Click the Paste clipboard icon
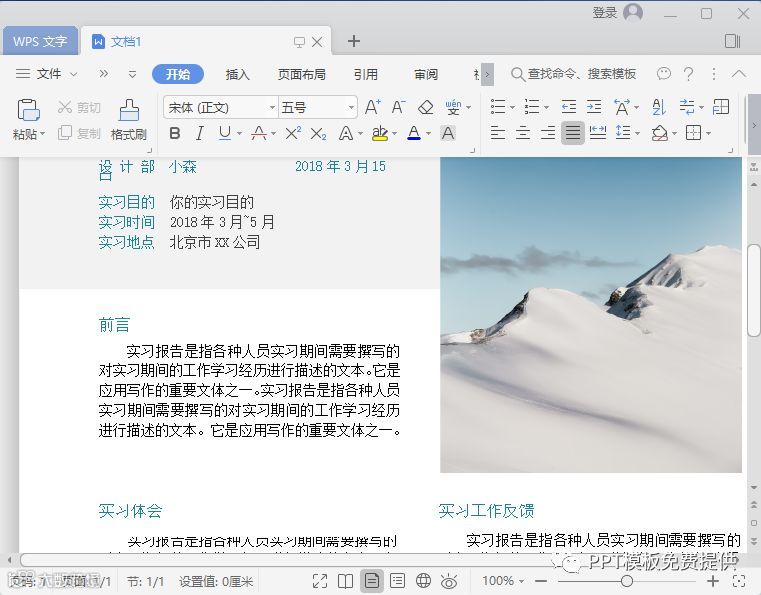 click(28, 110)
